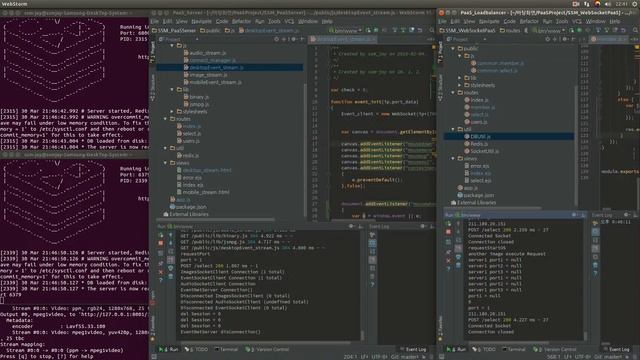Switch to desktopEvent_stream.js editor tab
Viewport: 640px width, 360px height.
click(342, 39)
